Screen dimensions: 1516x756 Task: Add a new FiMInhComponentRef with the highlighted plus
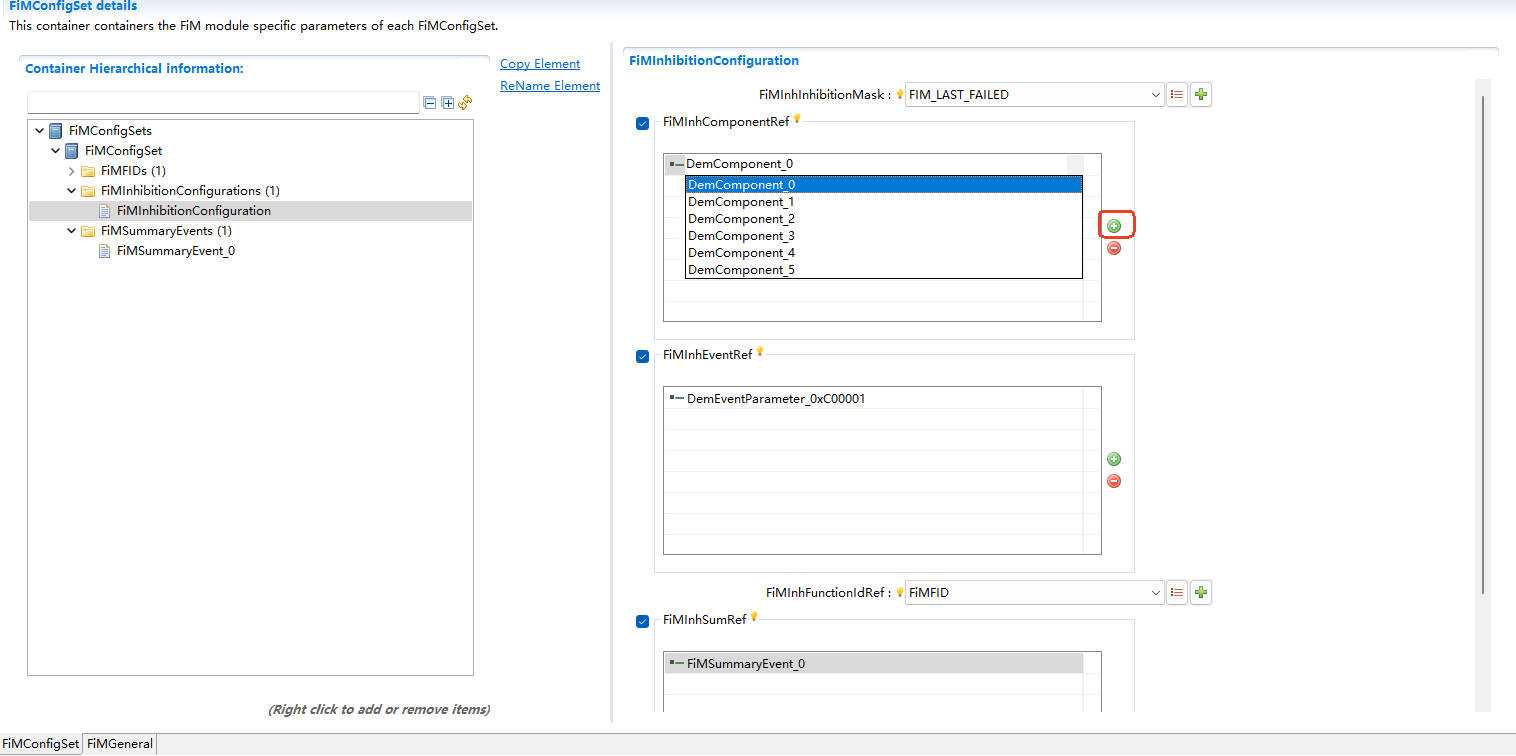[1115, 225]
